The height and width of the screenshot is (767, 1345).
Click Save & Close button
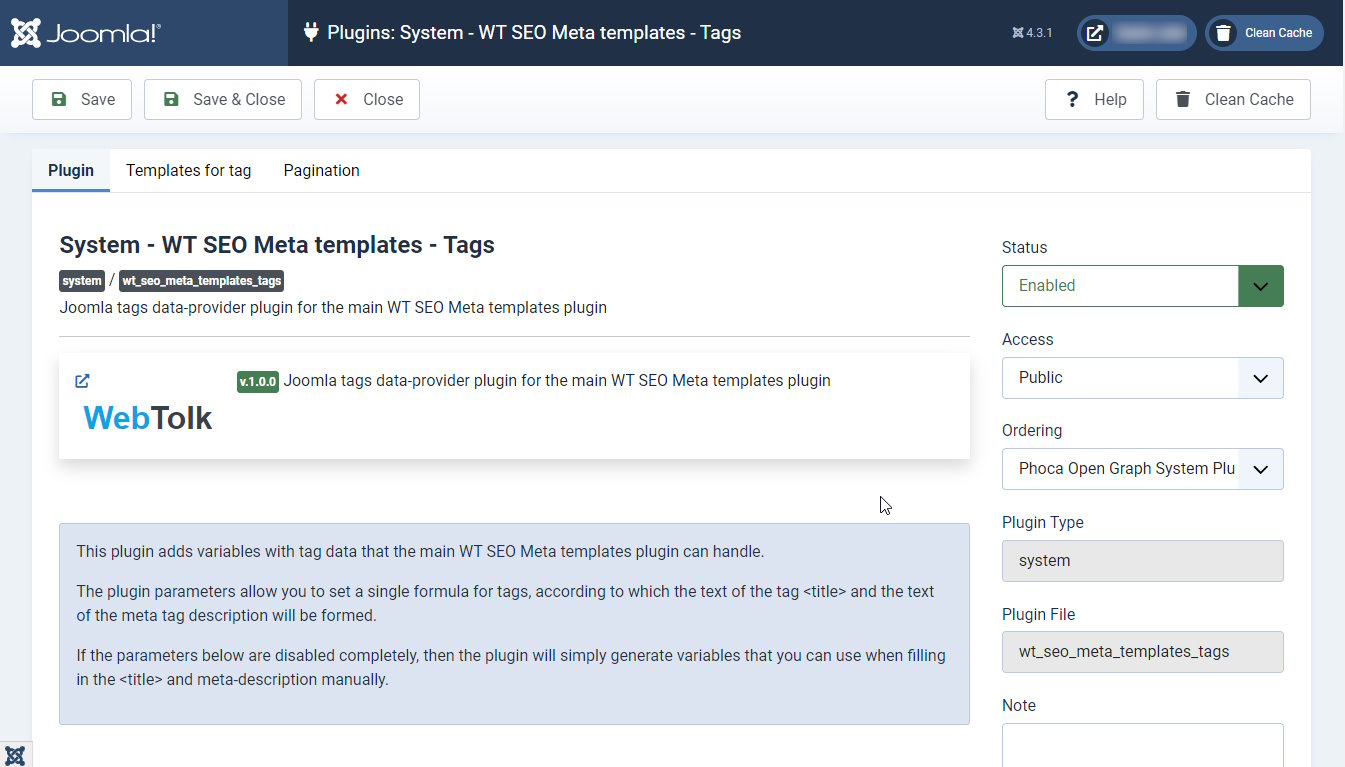(x=223, y=100)
